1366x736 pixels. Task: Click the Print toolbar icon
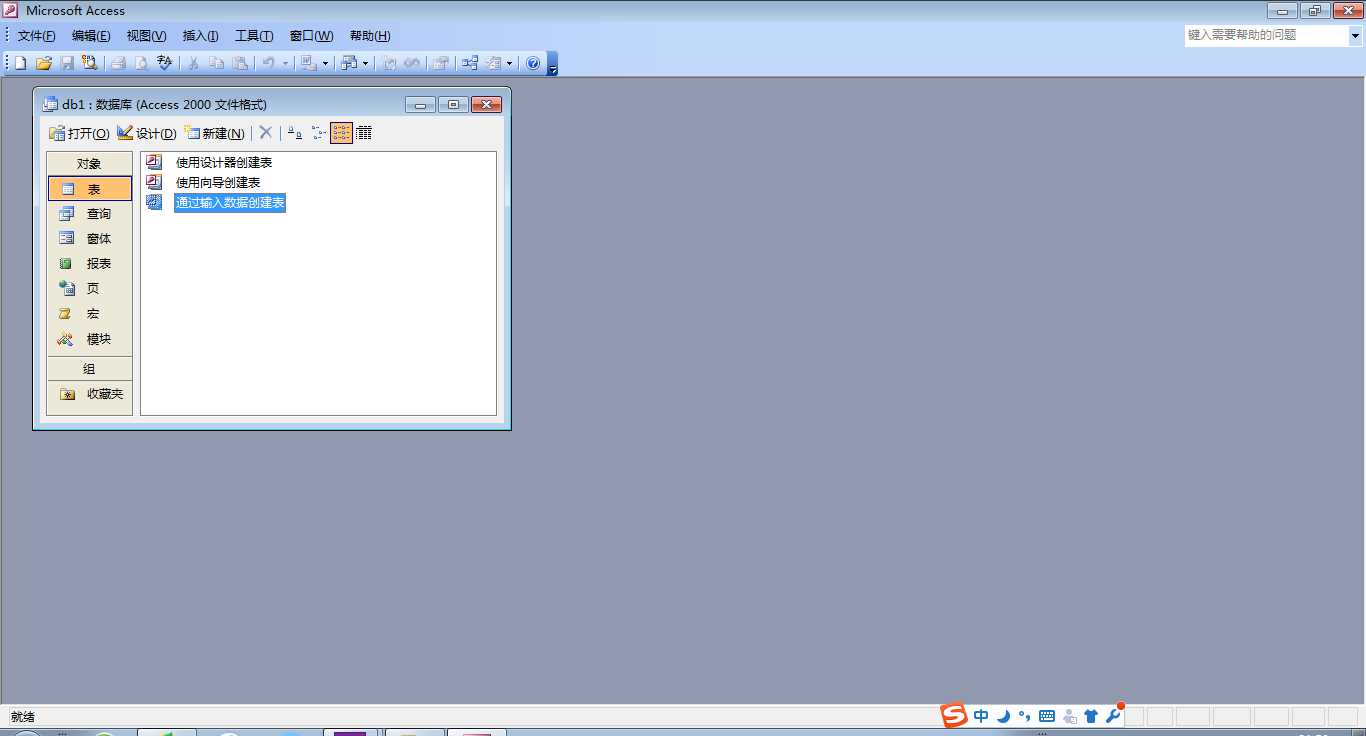[119, 63]
